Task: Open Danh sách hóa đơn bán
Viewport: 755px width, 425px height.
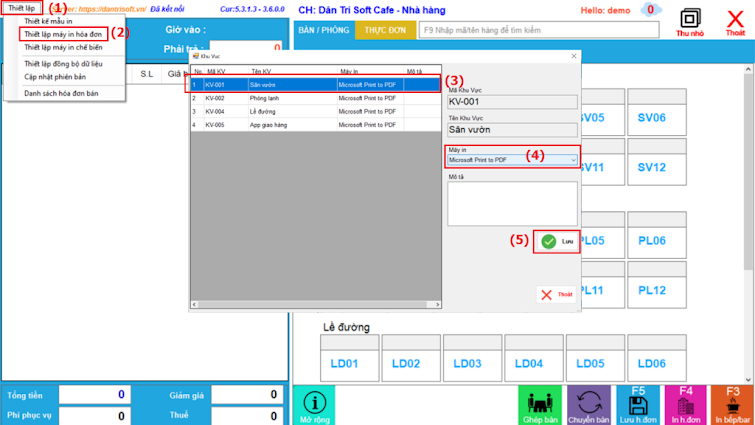Action: point(61,93)
